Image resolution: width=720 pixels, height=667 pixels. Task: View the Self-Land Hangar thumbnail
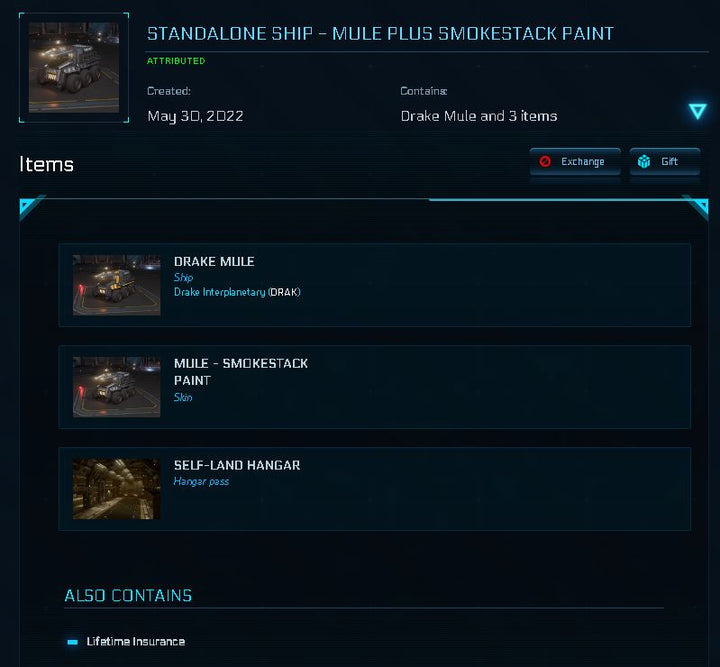pyautogui.click(x=116, y=489)
